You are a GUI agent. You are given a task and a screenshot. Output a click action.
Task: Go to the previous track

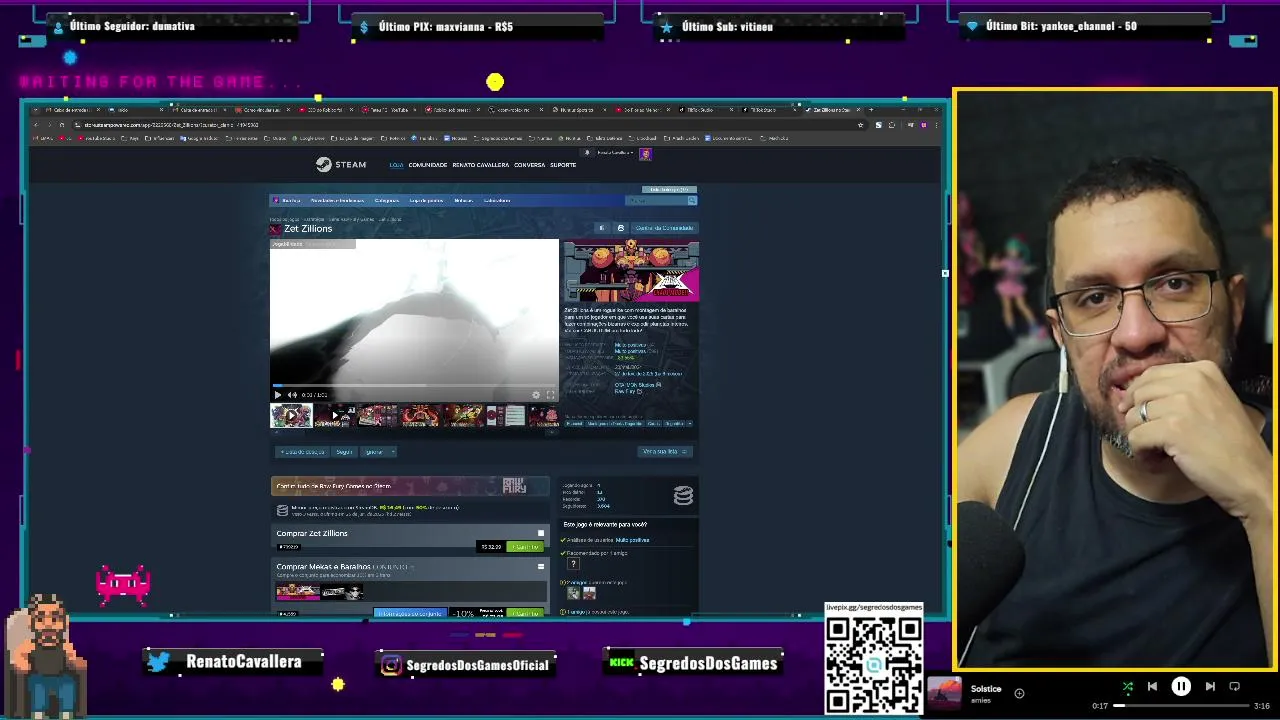tap(1152, 686)
